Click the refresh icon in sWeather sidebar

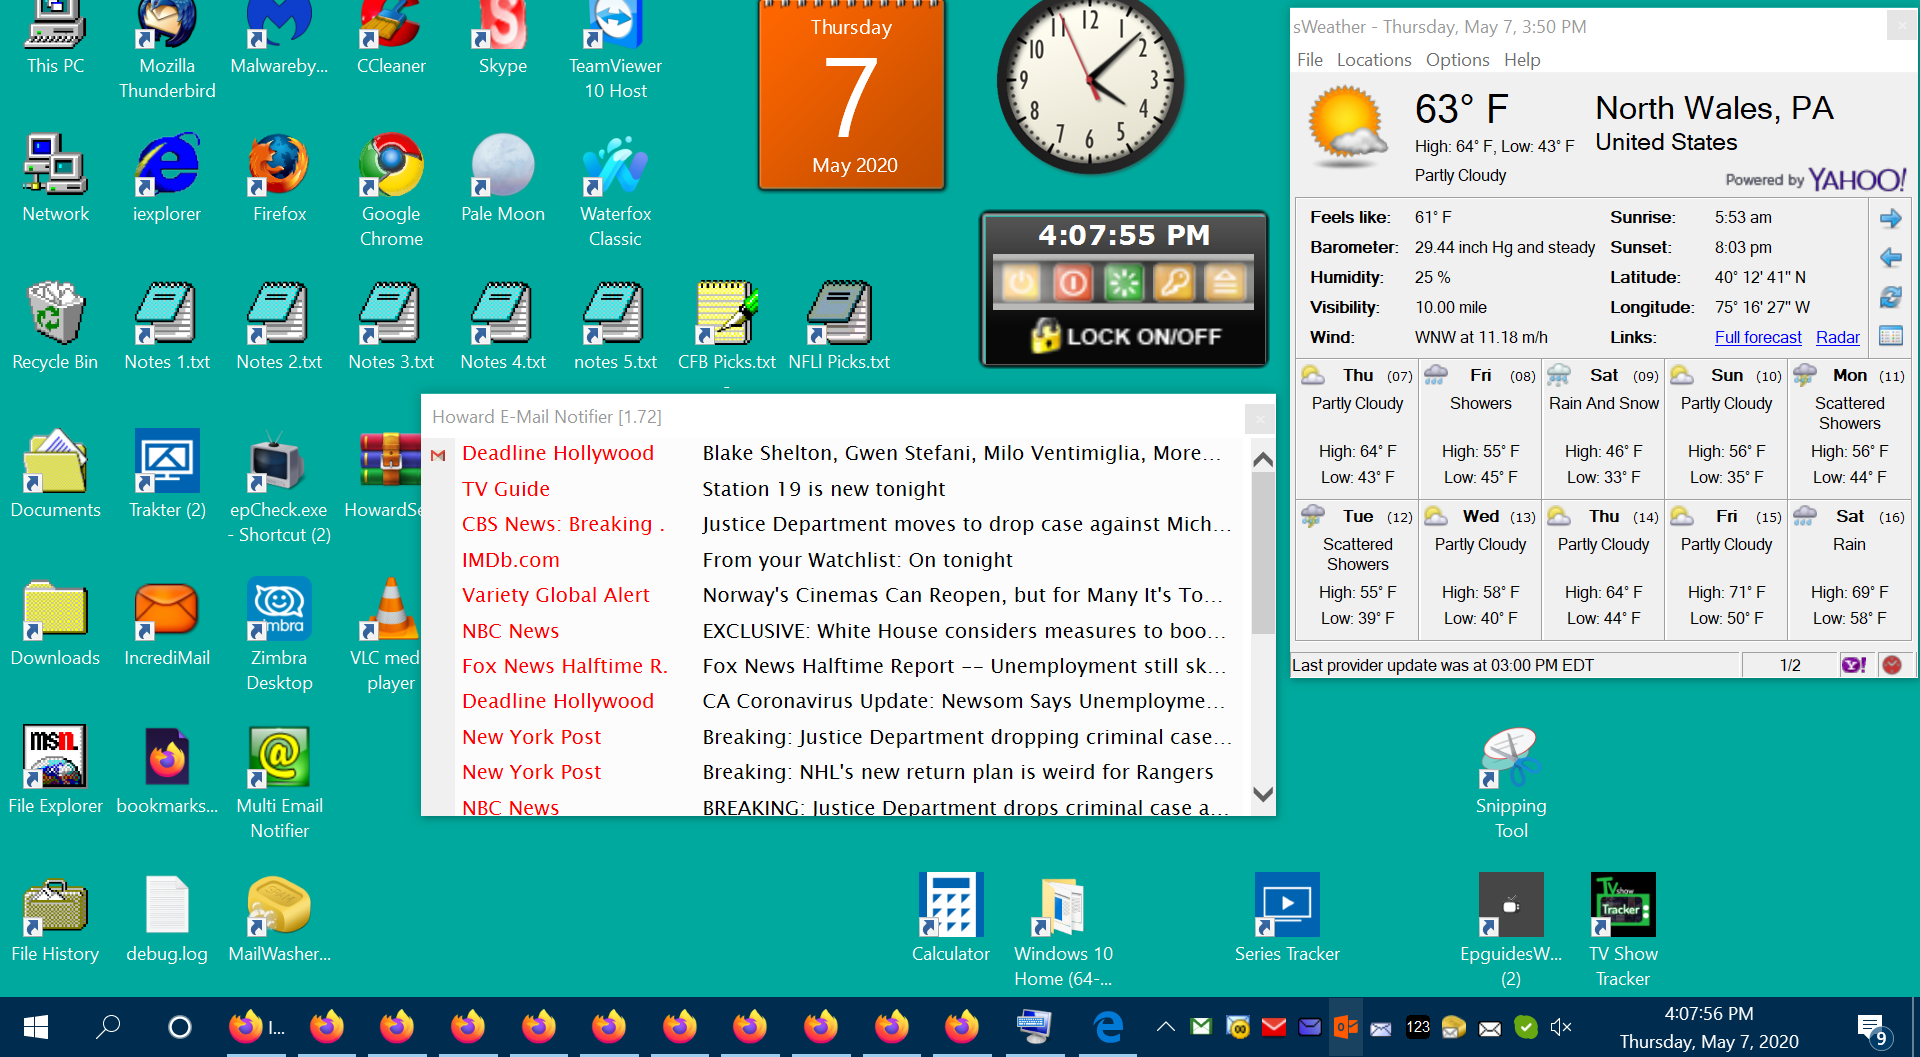1891,297
